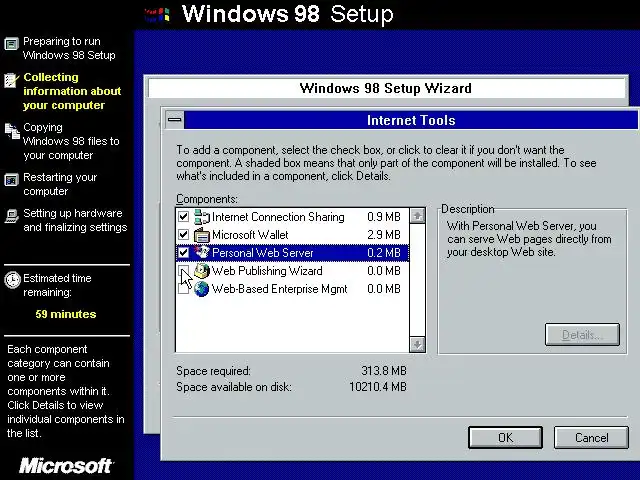The width and height of the screenshot is (640, 480).
Task: Click the 0.2 MB size value
Action: (384, 253)
